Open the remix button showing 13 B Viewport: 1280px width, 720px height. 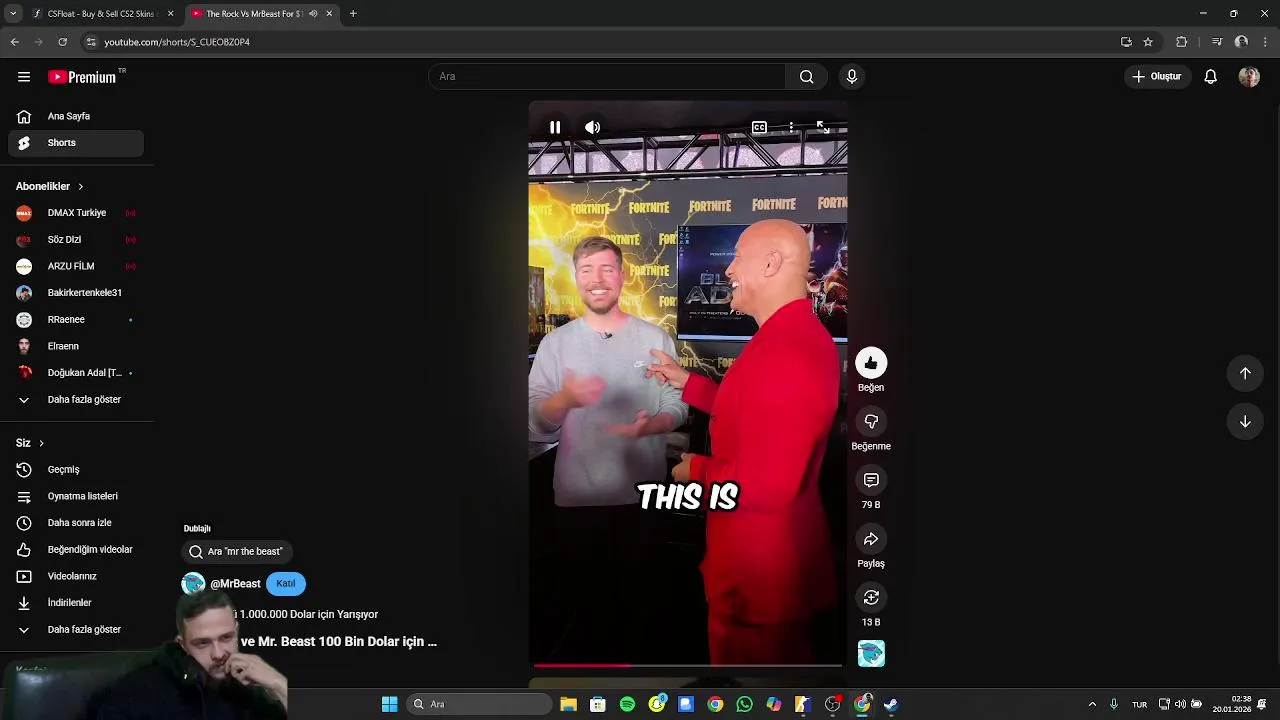click(x=871, y=598)
